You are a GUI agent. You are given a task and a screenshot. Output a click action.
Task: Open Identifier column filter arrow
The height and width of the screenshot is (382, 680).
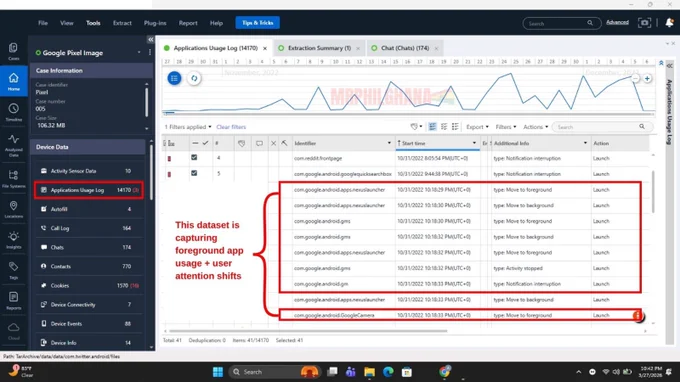click(389, 143)
